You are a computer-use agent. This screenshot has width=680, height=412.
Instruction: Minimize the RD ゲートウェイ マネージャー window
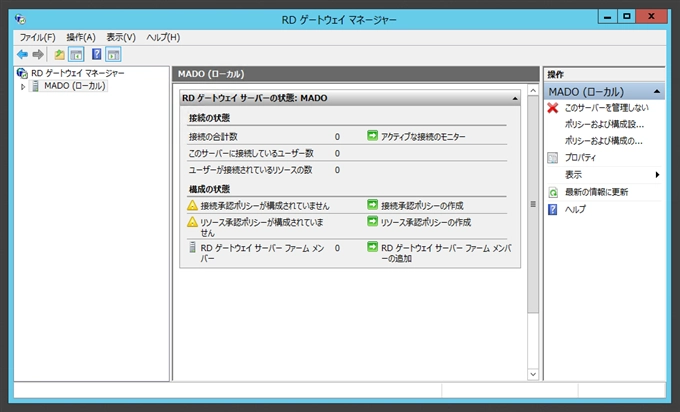(607, 16)
